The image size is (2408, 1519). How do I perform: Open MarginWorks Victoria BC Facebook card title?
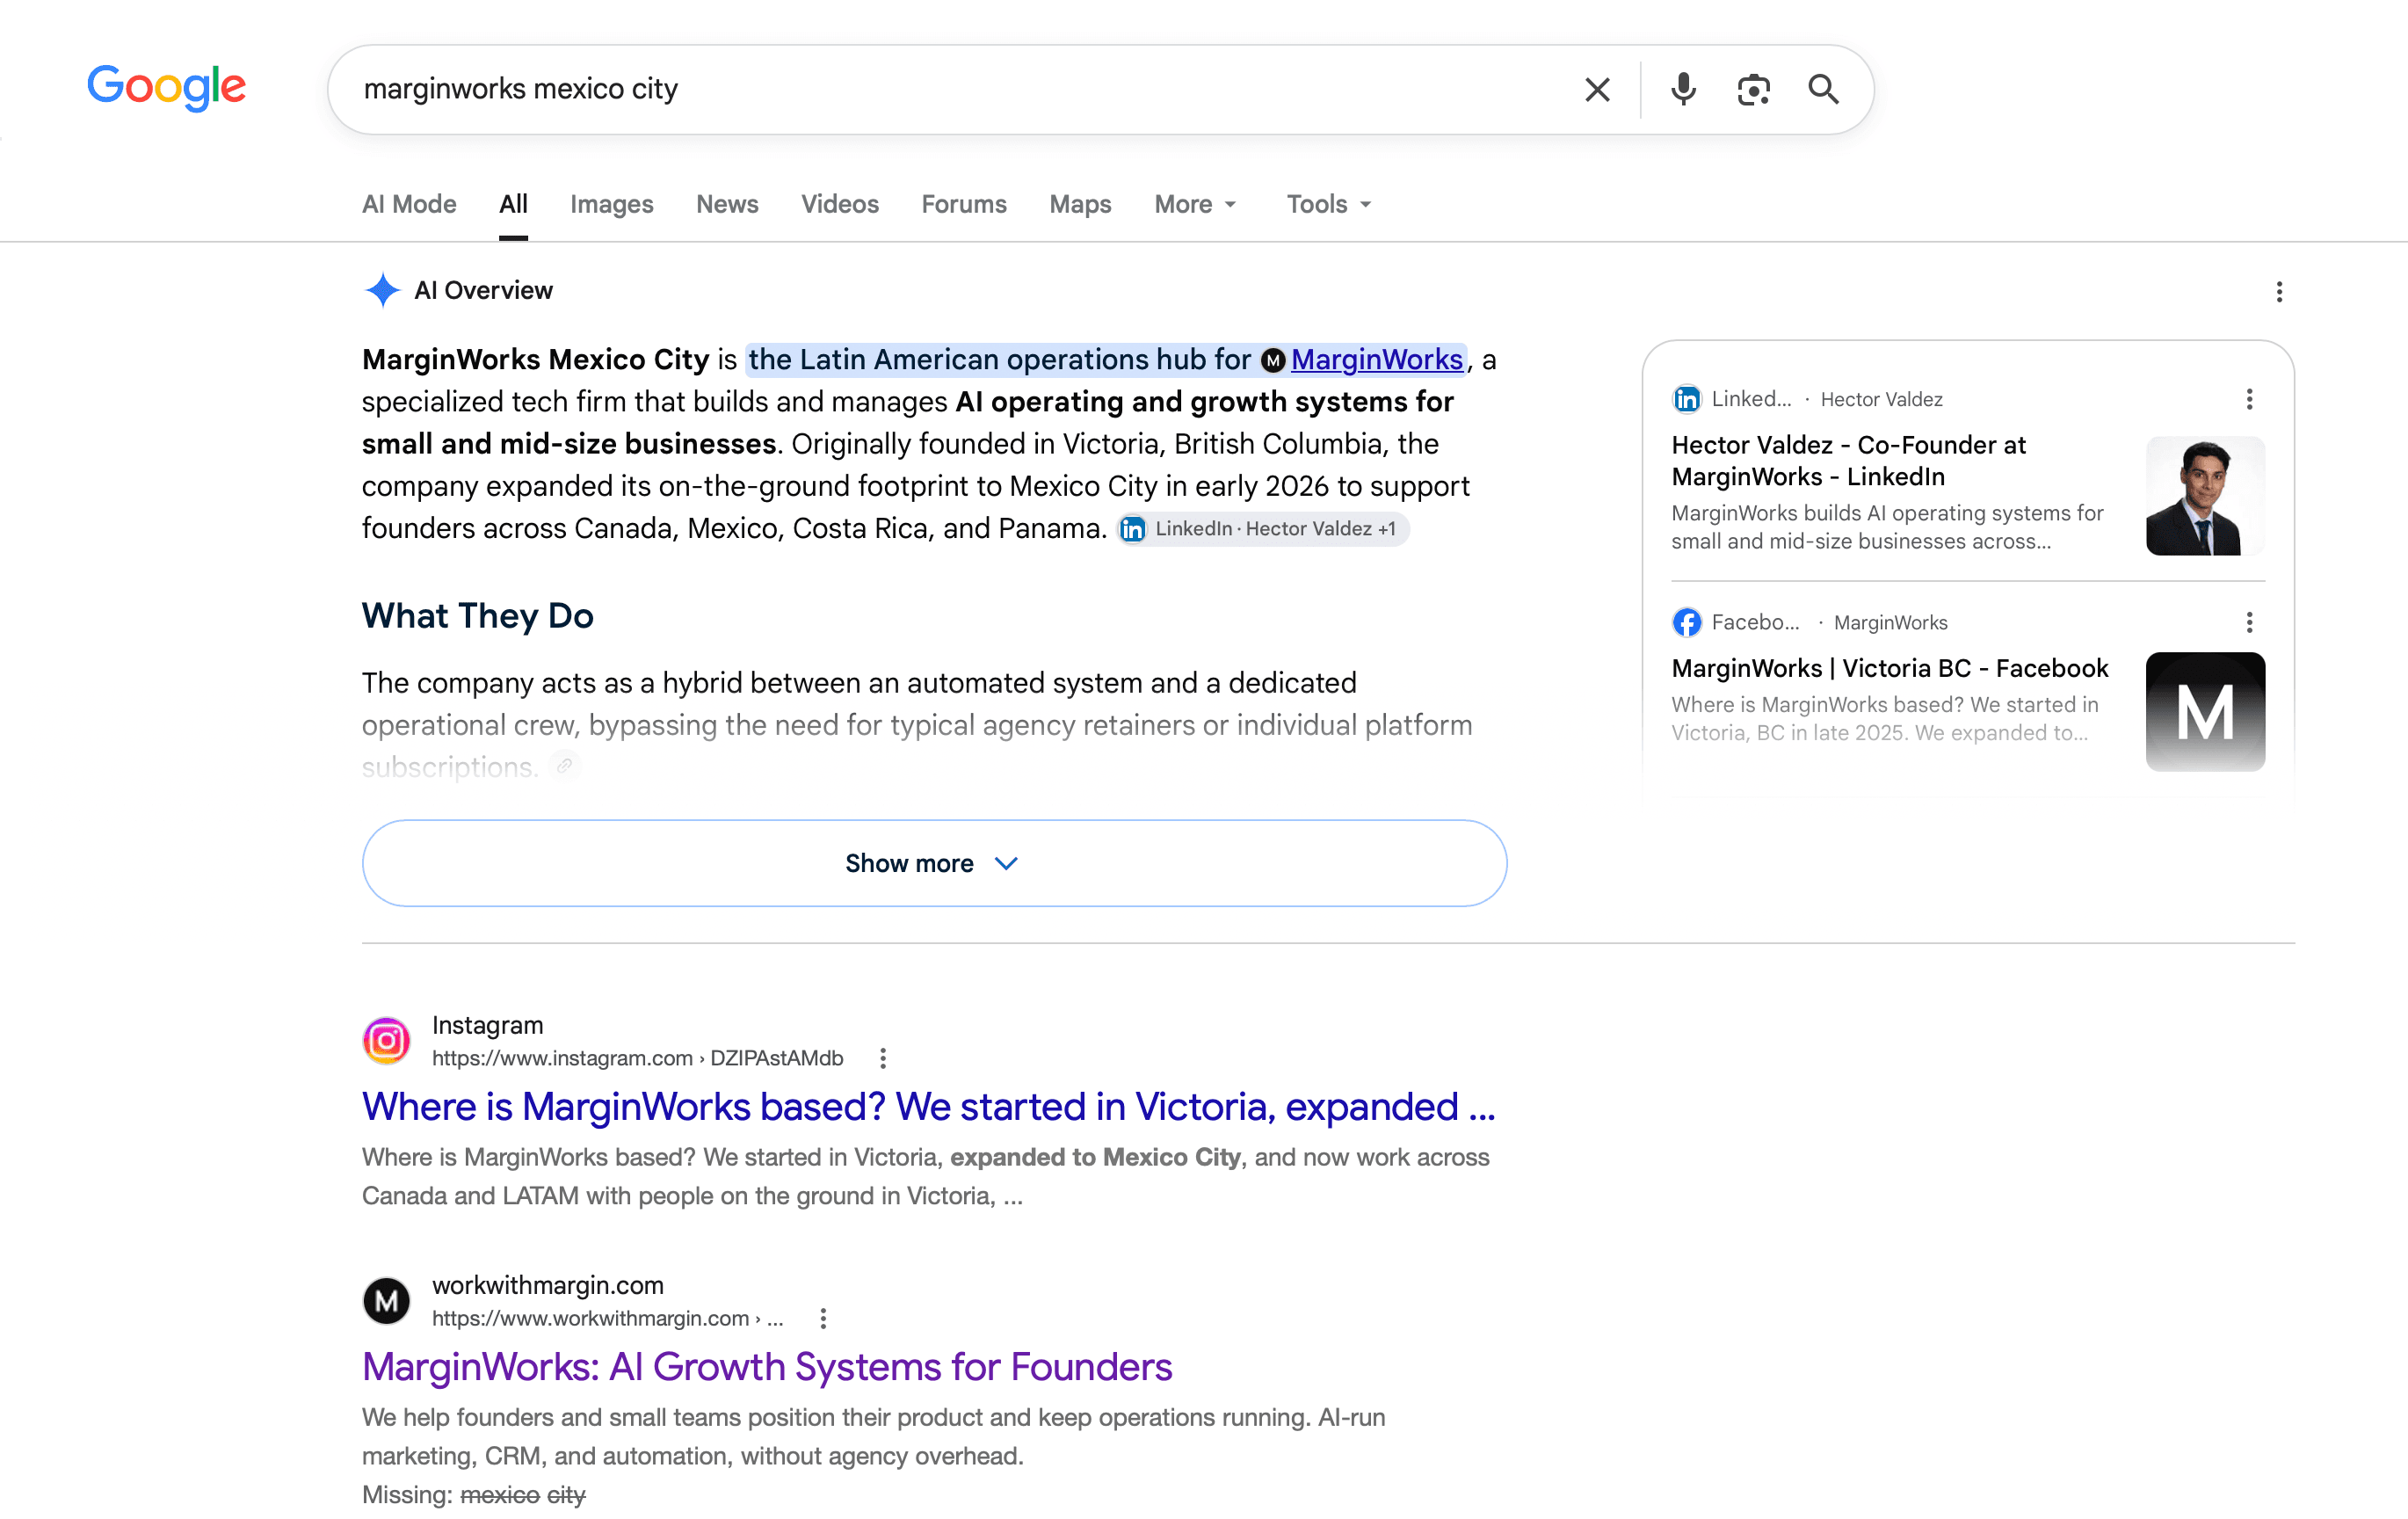pos(1889,668)
